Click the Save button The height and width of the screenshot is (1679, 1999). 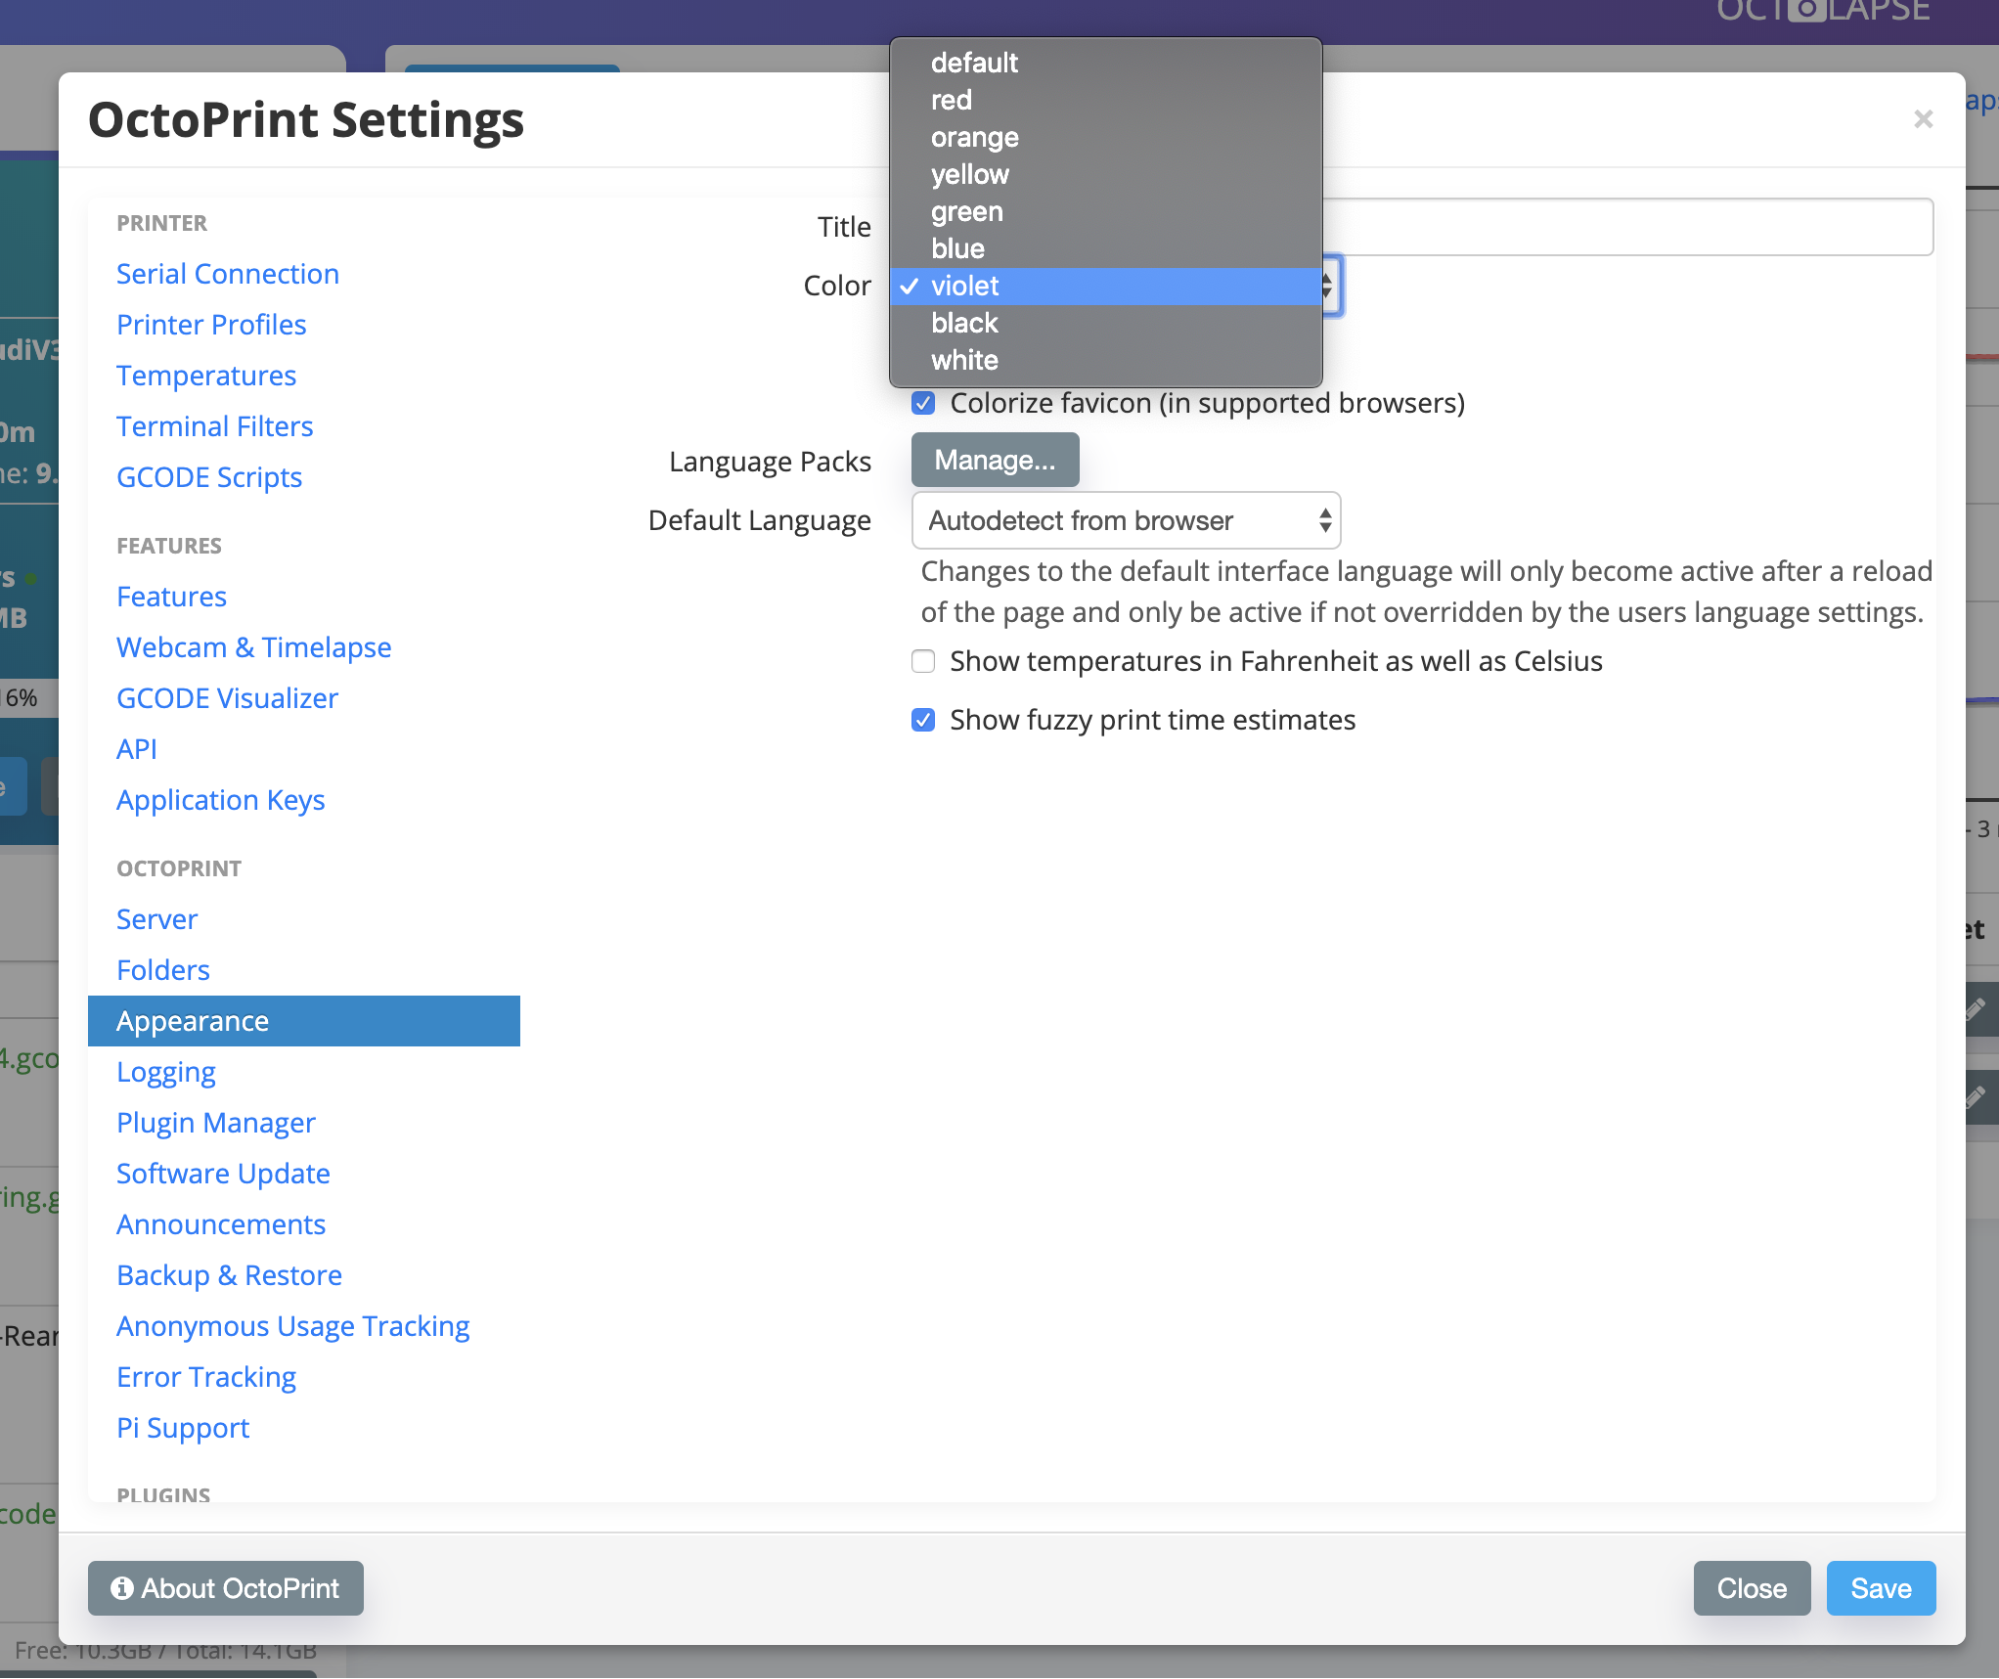point(1880,1589)
